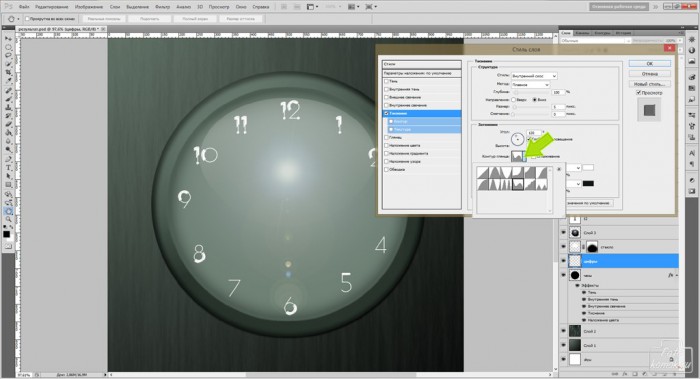Screen dimensions: 700x379
Task: Click the black shadow color swatch
Action: coord(588,184)
